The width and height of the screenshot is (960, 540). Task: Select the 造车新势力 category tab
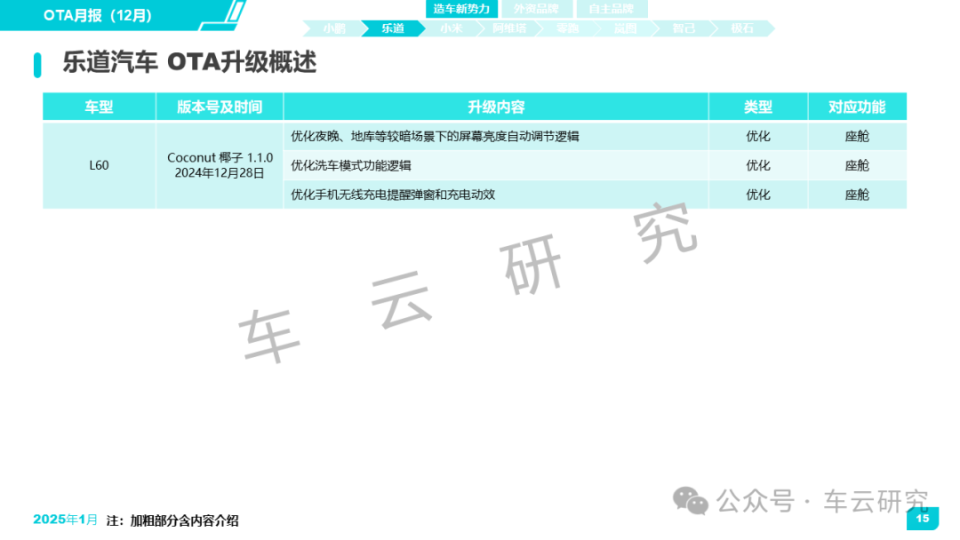(462, 9)
